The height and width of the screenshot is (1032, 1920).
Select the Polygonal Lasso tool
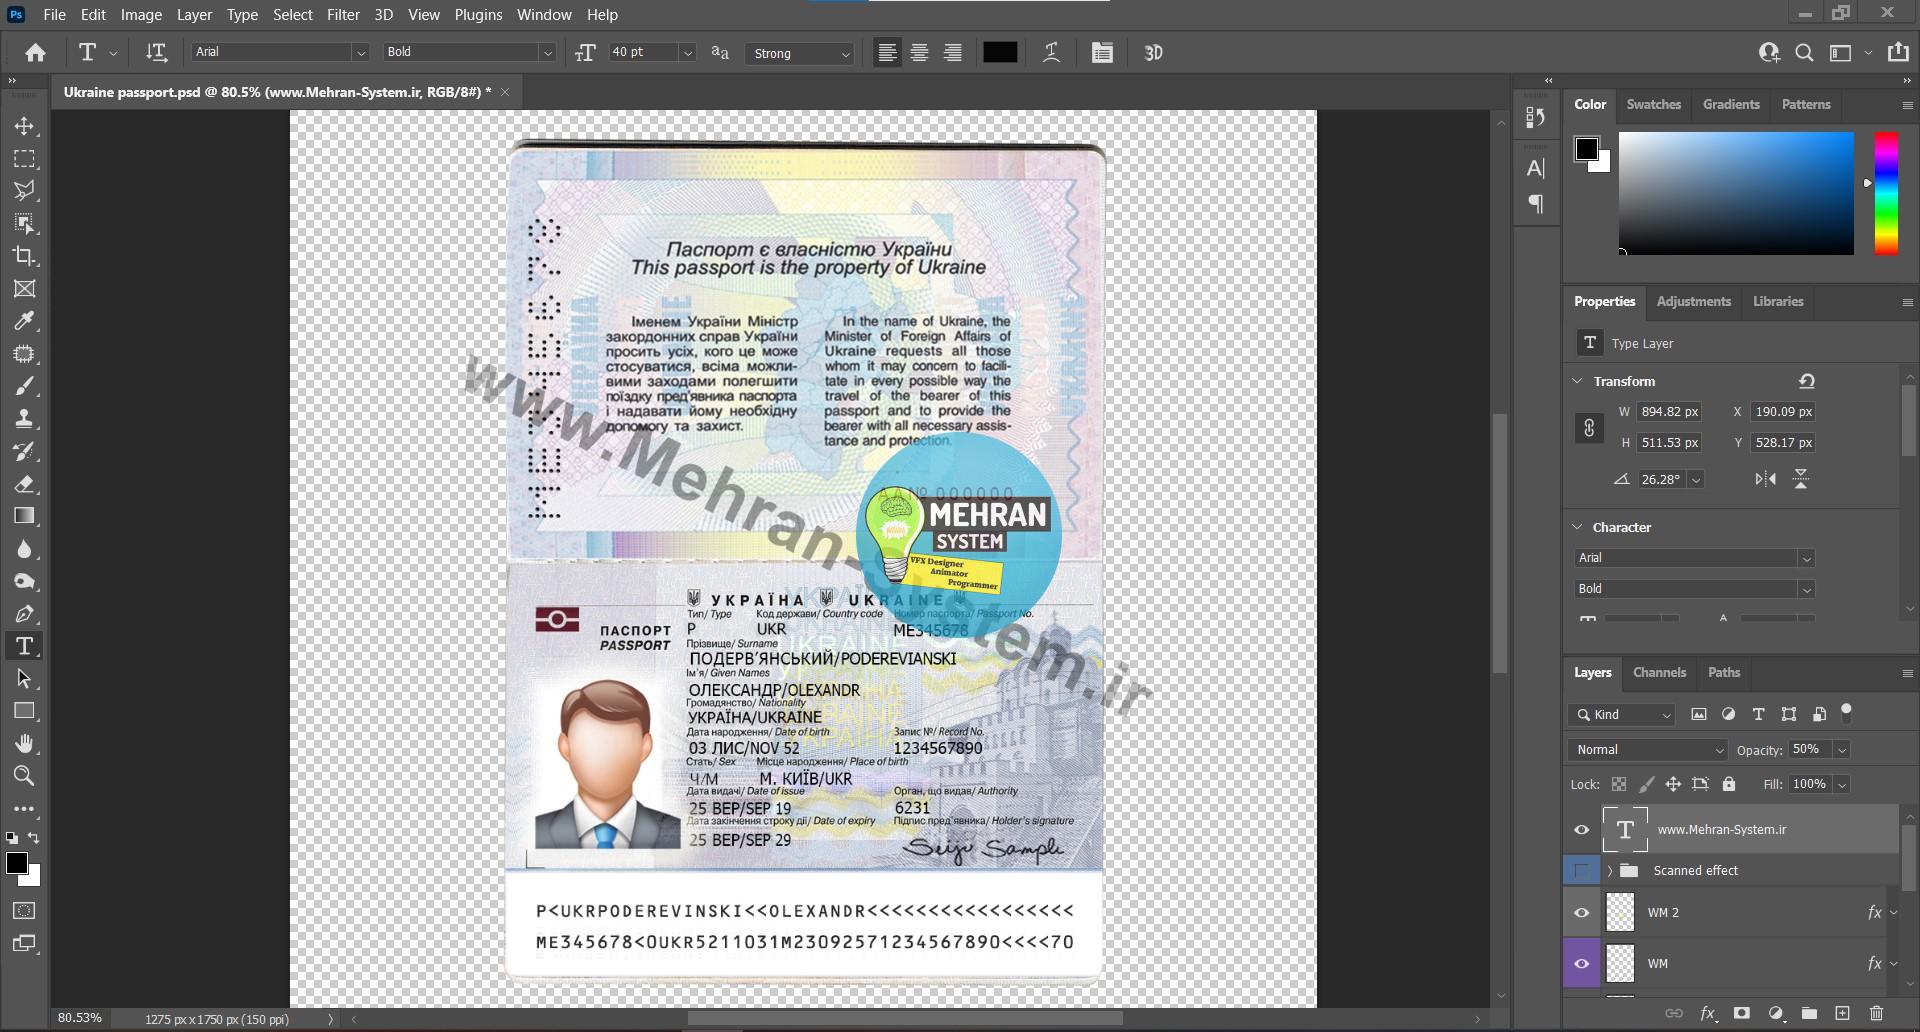tap(24, 191)
